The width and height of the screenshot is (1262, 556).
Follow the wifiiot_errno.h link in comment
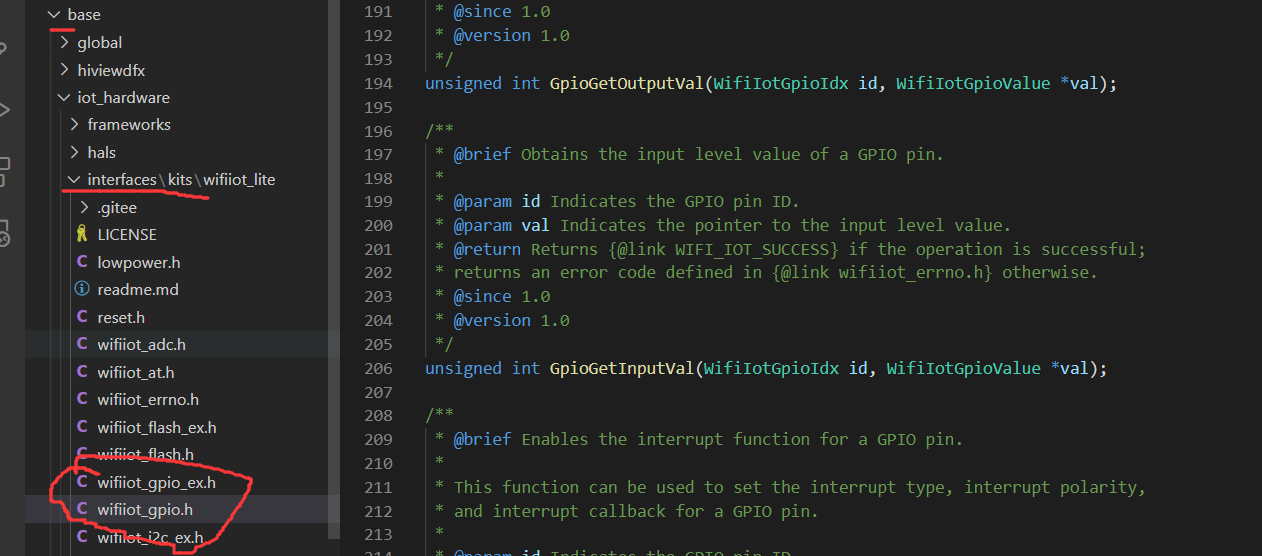click(x=915, y=273)
